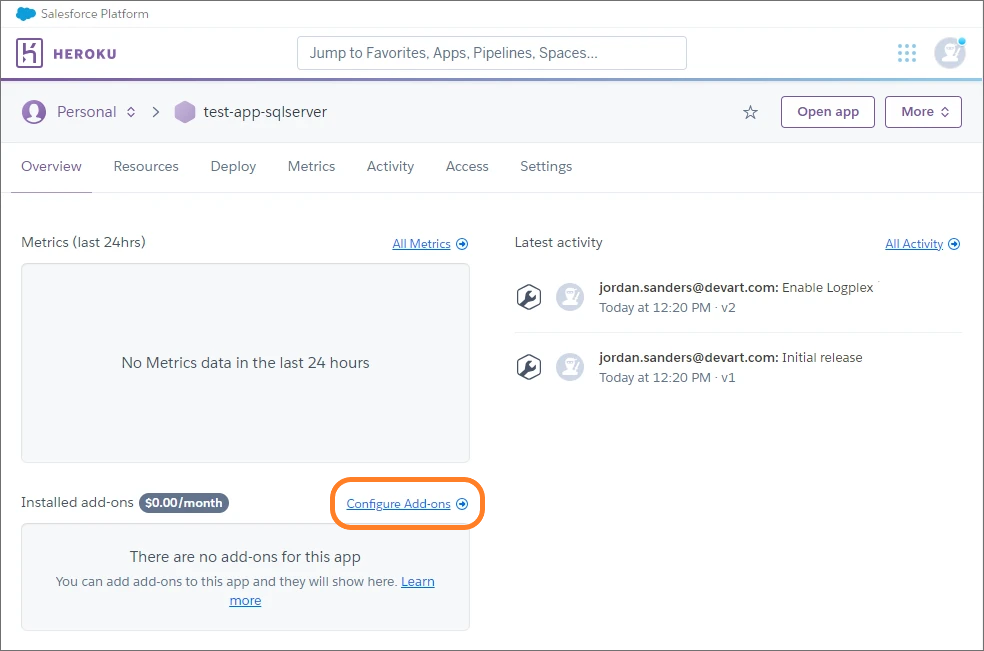Click the v2 release timestamp text

[x=667, y=308]
